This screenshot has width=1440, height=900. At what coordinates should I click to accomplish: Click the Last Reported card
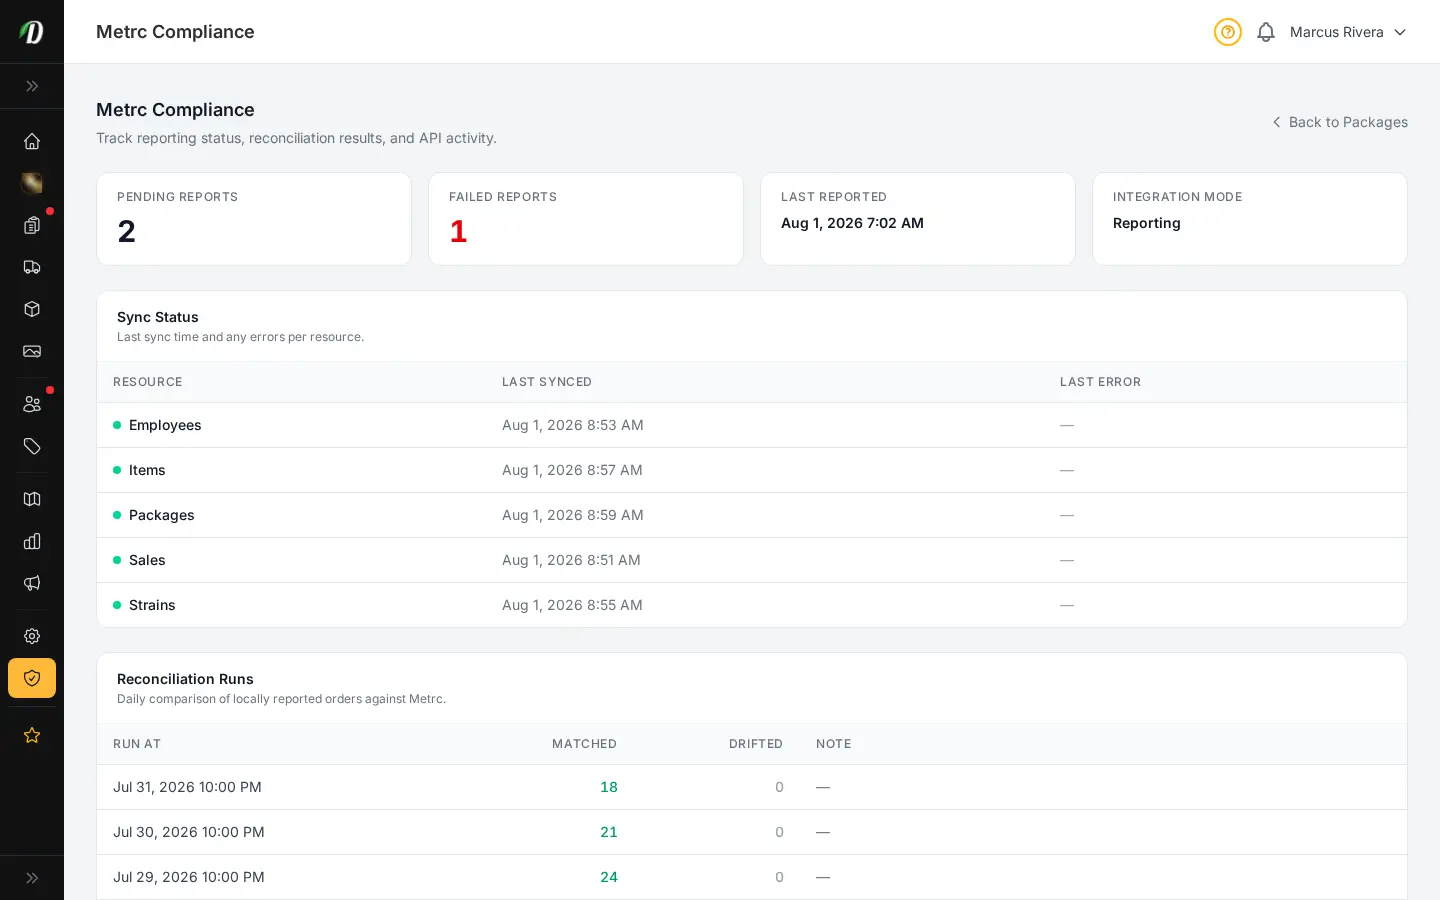(918, 219)
